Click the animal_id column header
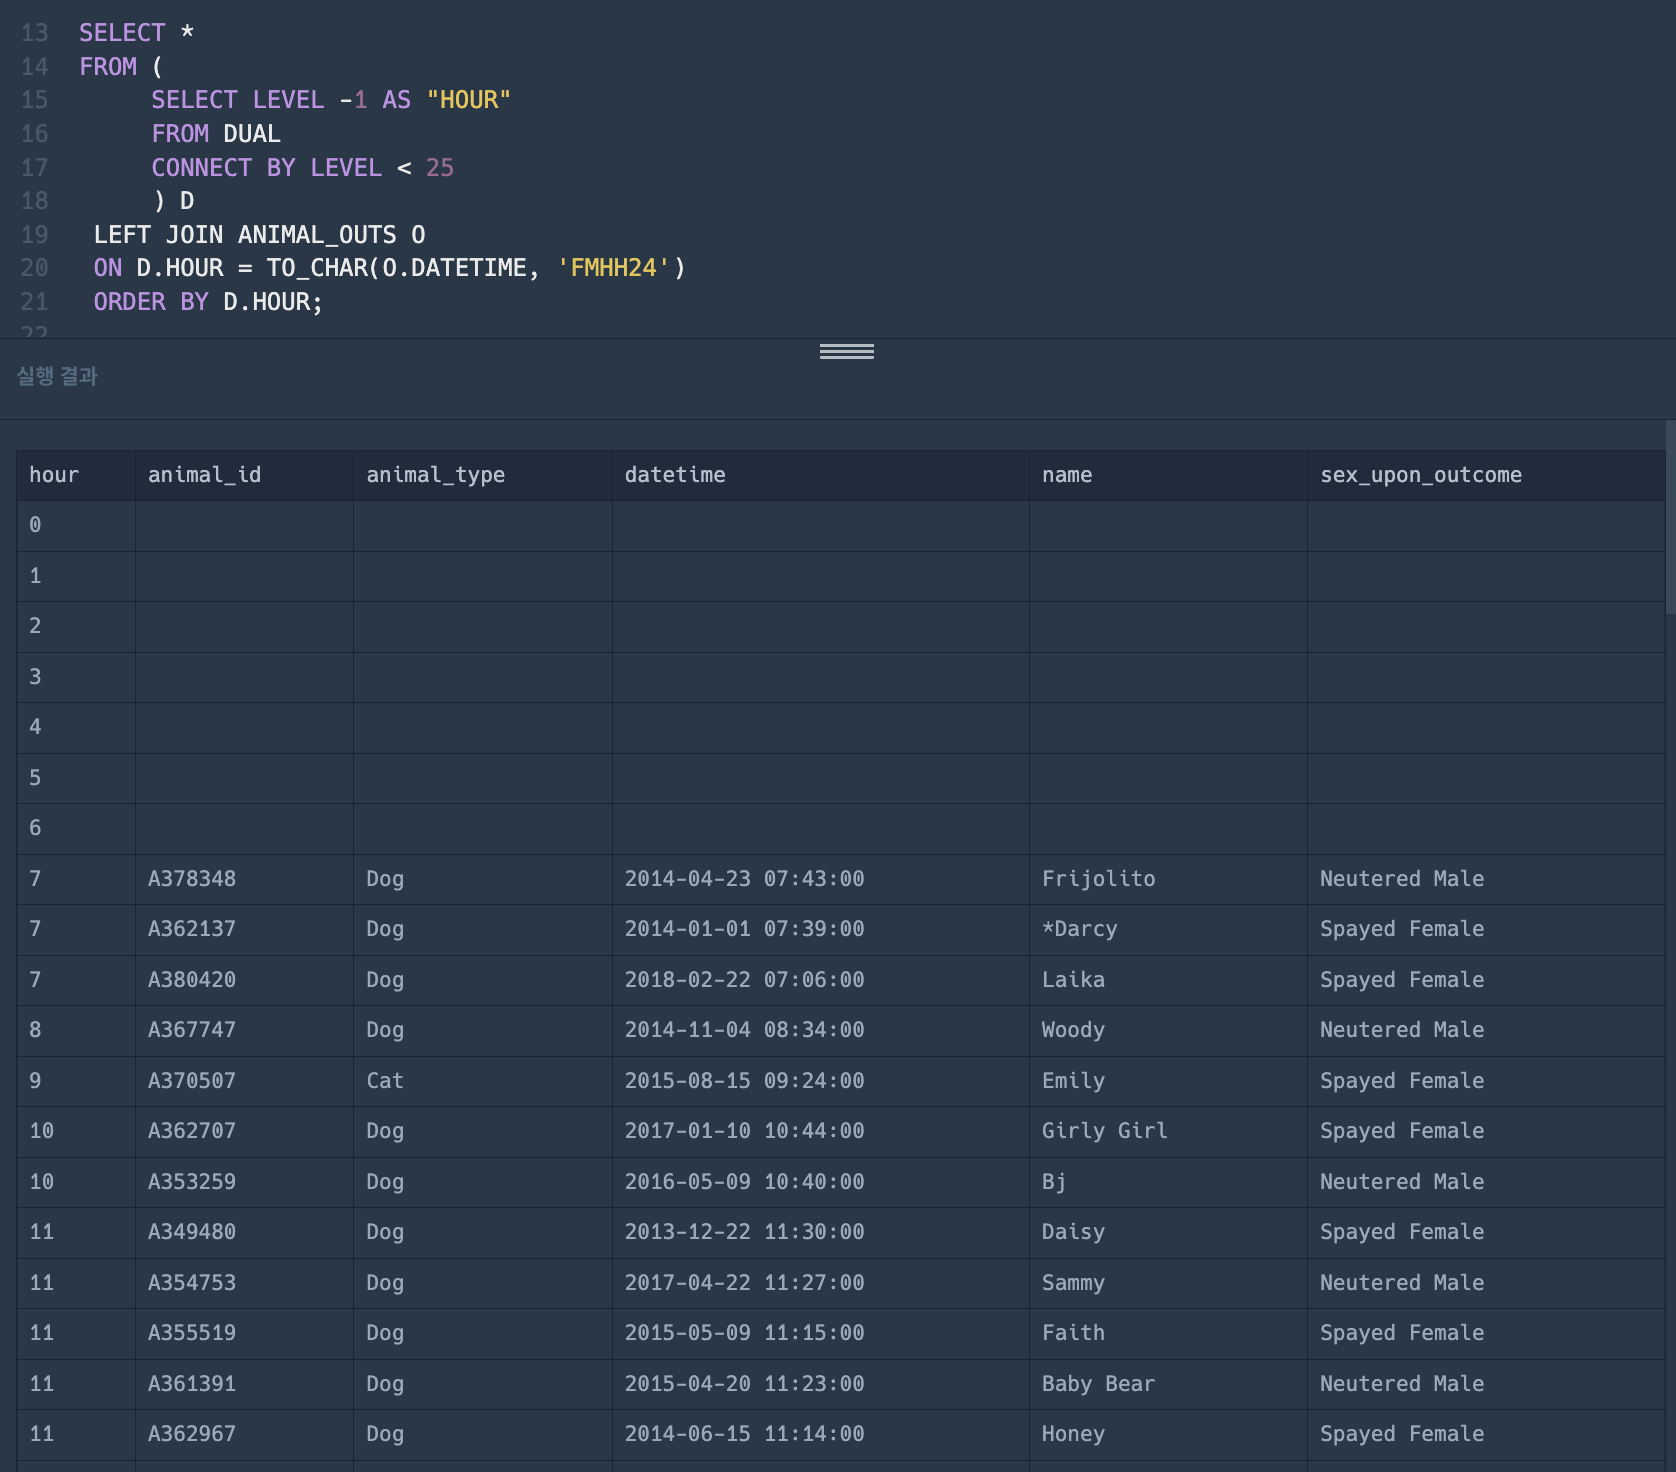 click(204, 475)
